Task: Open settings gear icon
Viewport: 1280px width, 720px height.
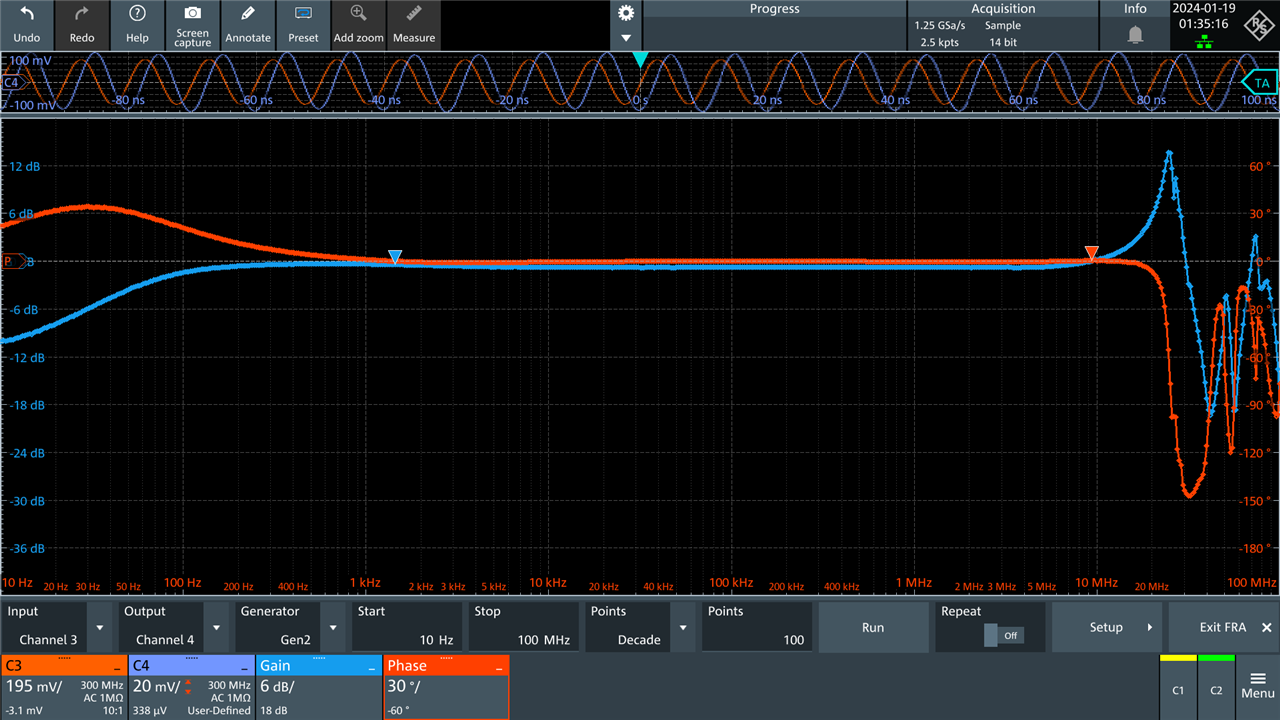Action: (x=626, y=13)
